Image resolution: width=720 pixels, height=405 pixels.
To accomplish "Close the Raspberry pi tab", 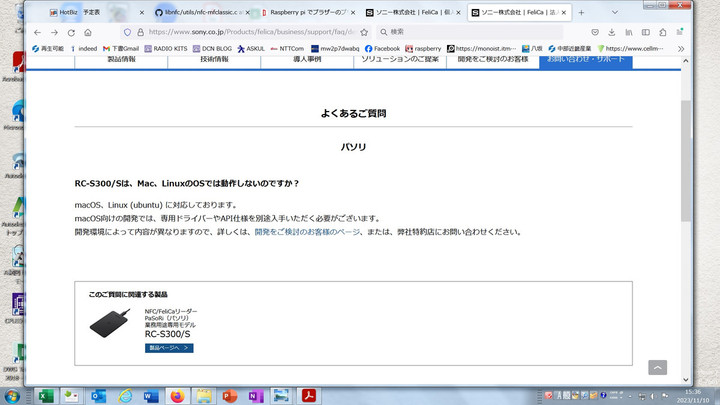I will tap(353, 12).
